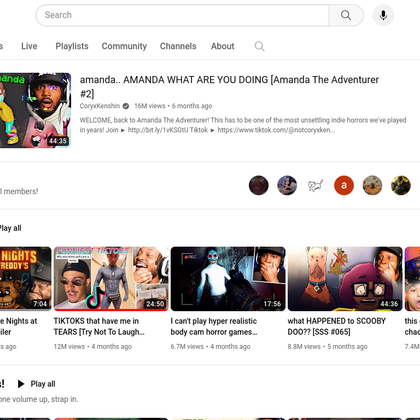Click the play triangle next to Play all

point(21,384)
